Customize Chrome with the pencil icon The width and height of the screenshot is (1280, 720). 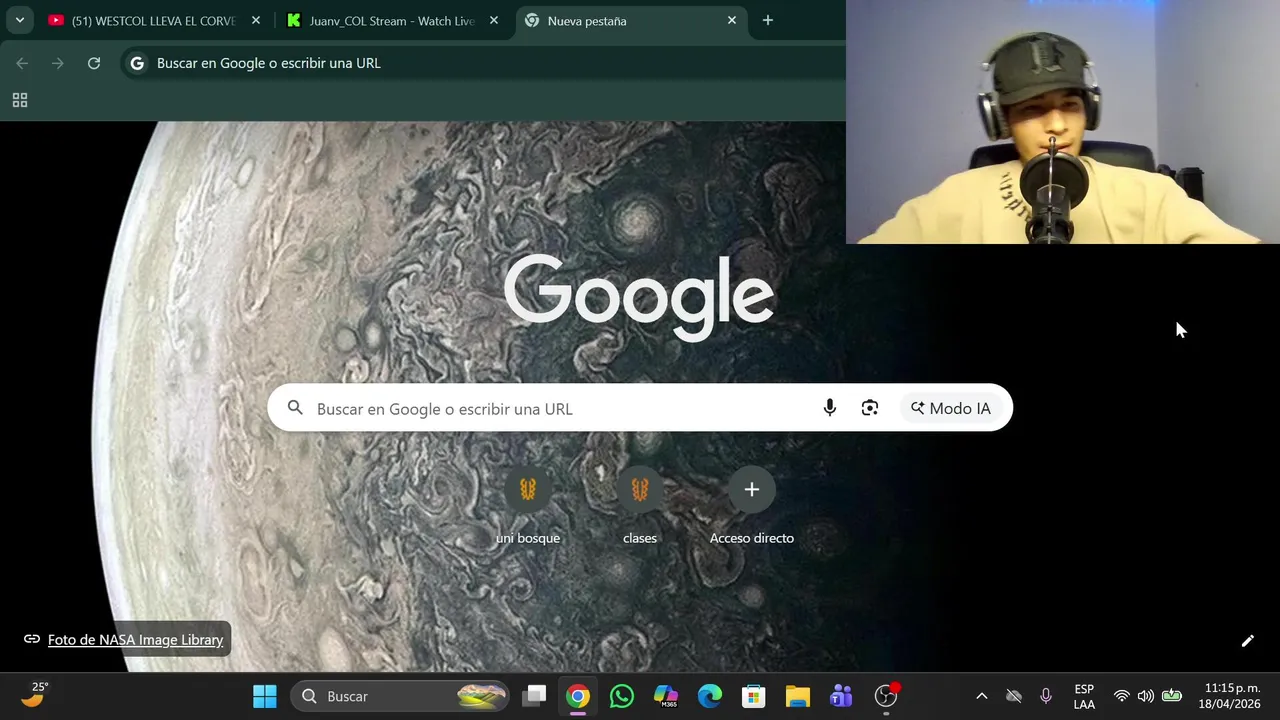click(x=1247, y=641)
